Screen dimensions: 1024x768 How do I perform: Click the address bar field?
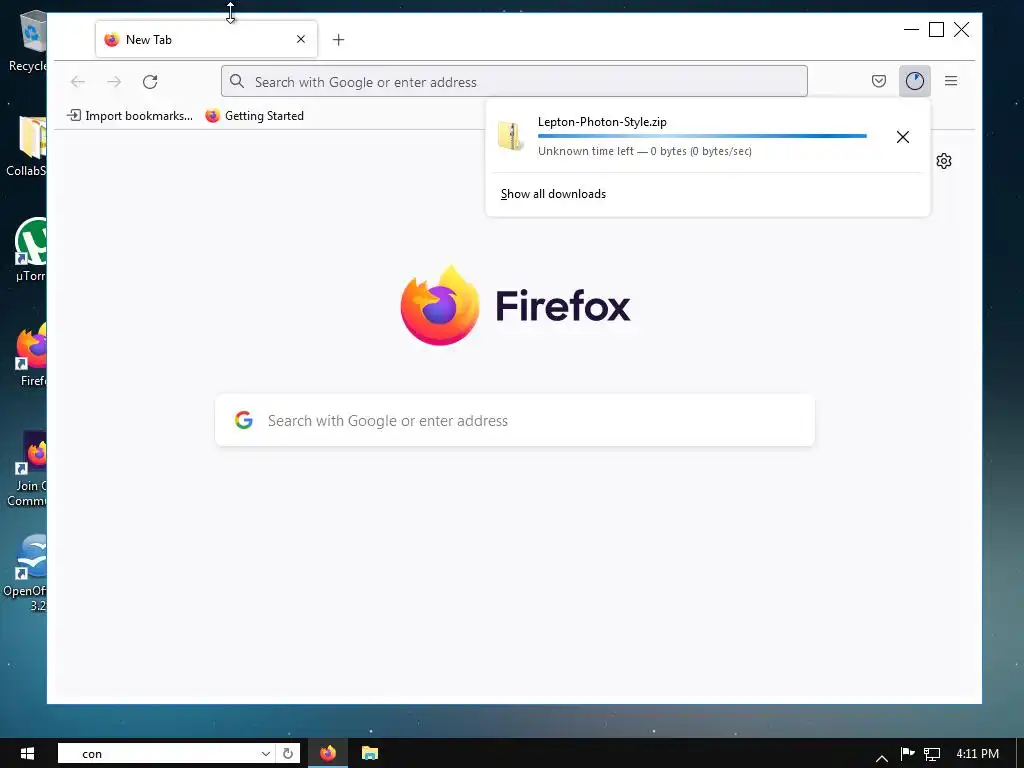[514, 82]
